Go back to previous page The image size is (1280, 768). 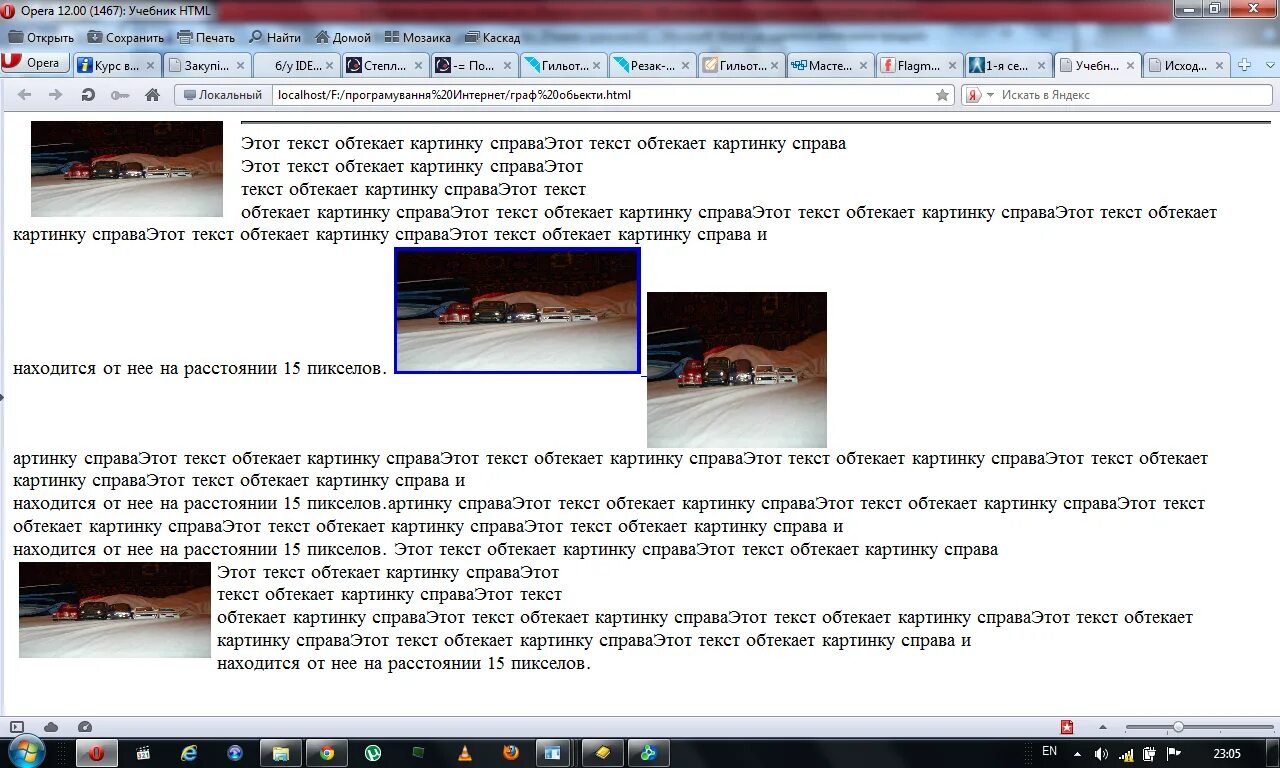(x=24, y=95)
